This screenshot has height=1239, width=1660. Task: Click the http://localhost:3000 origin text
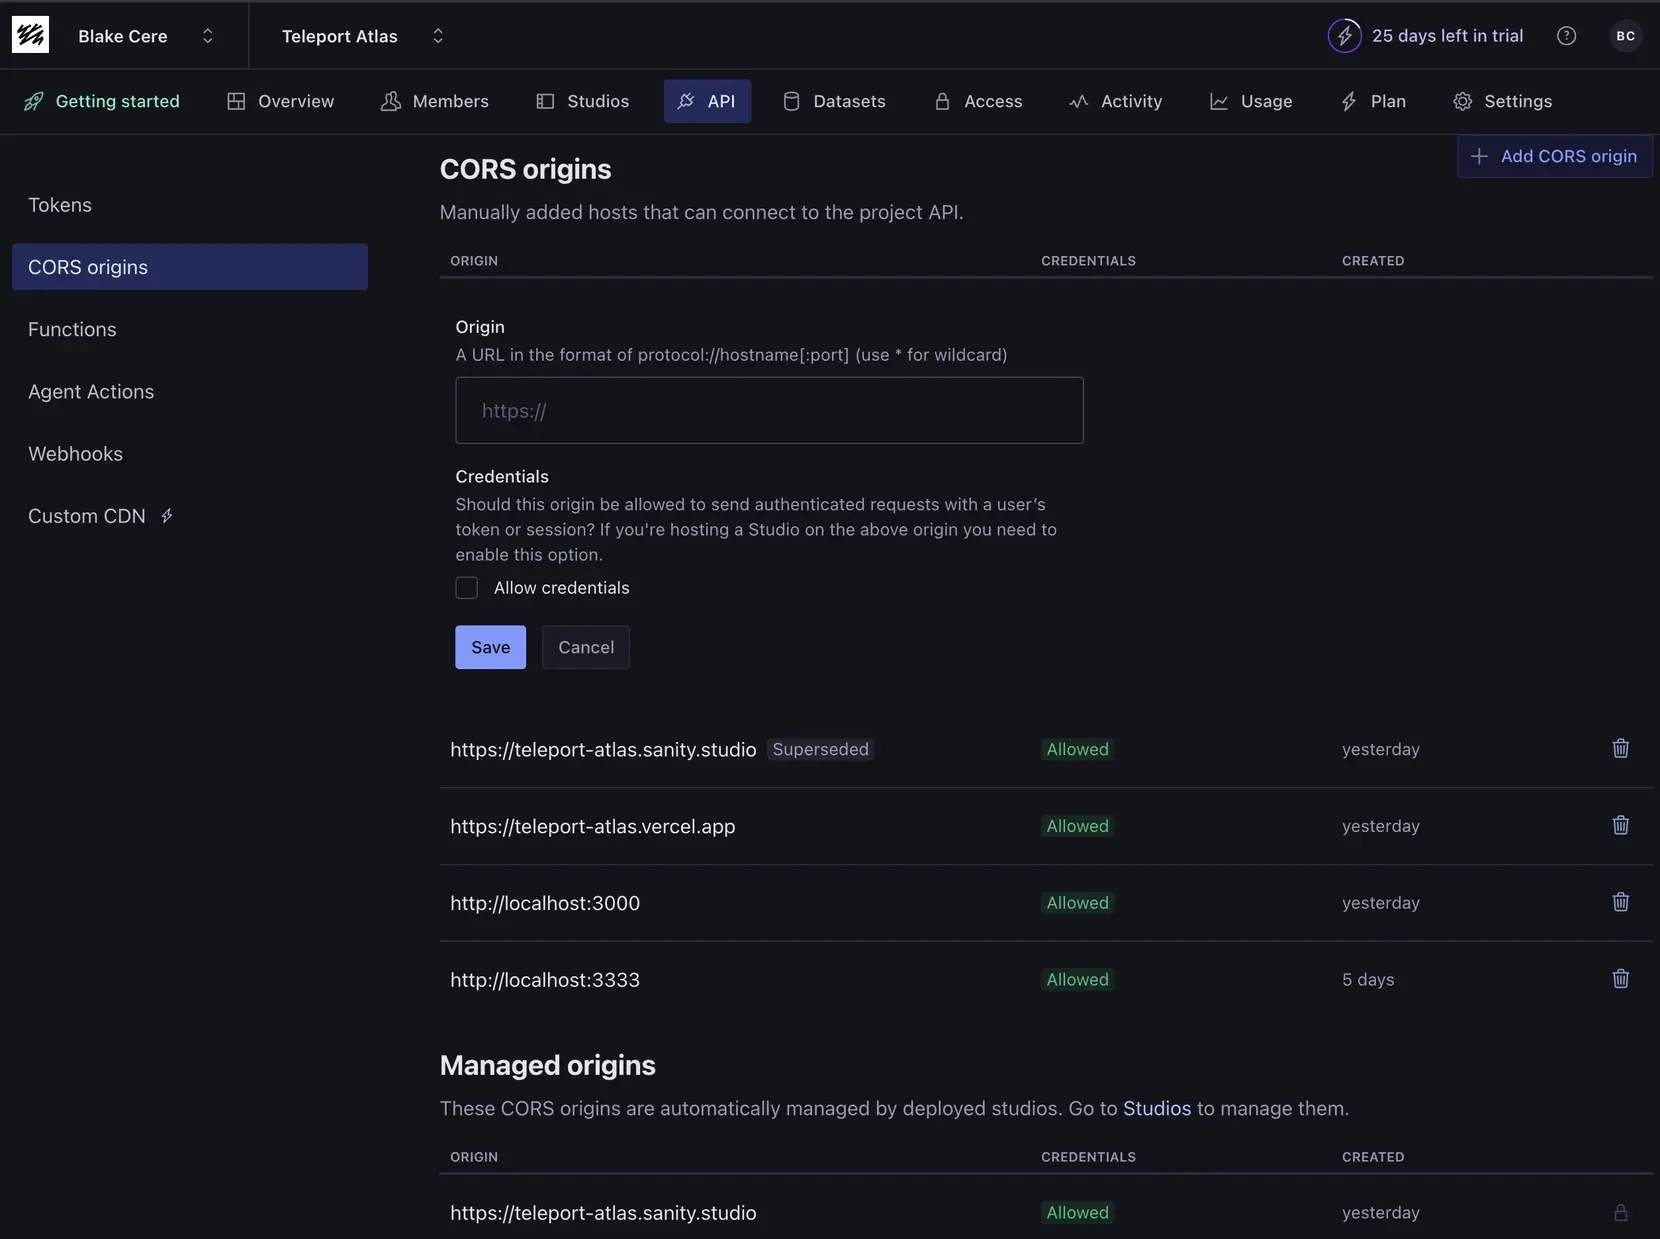tap(545, 903)
